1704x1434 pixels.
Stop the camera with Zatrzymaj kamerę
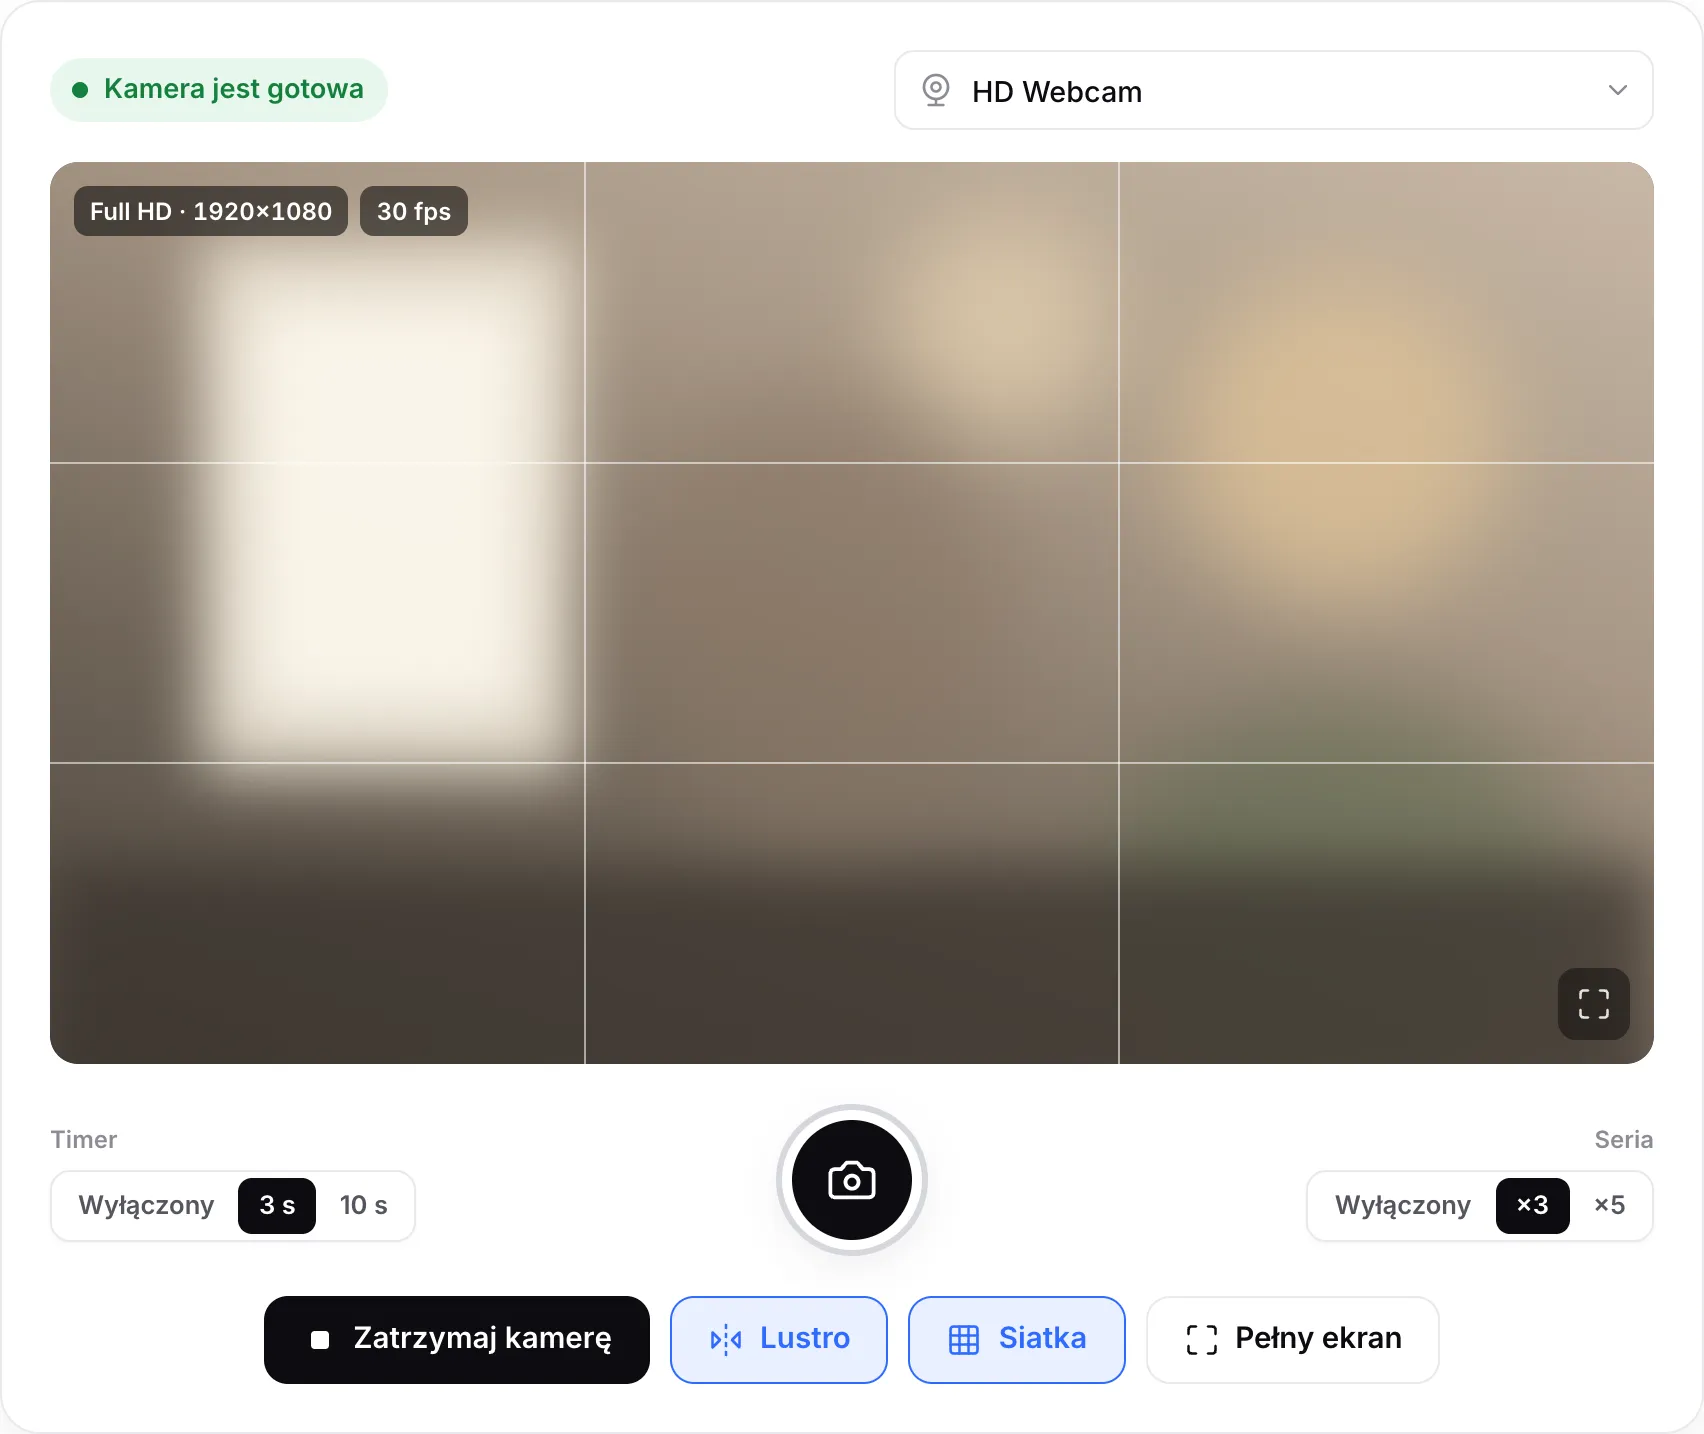tap(457, 1339)
